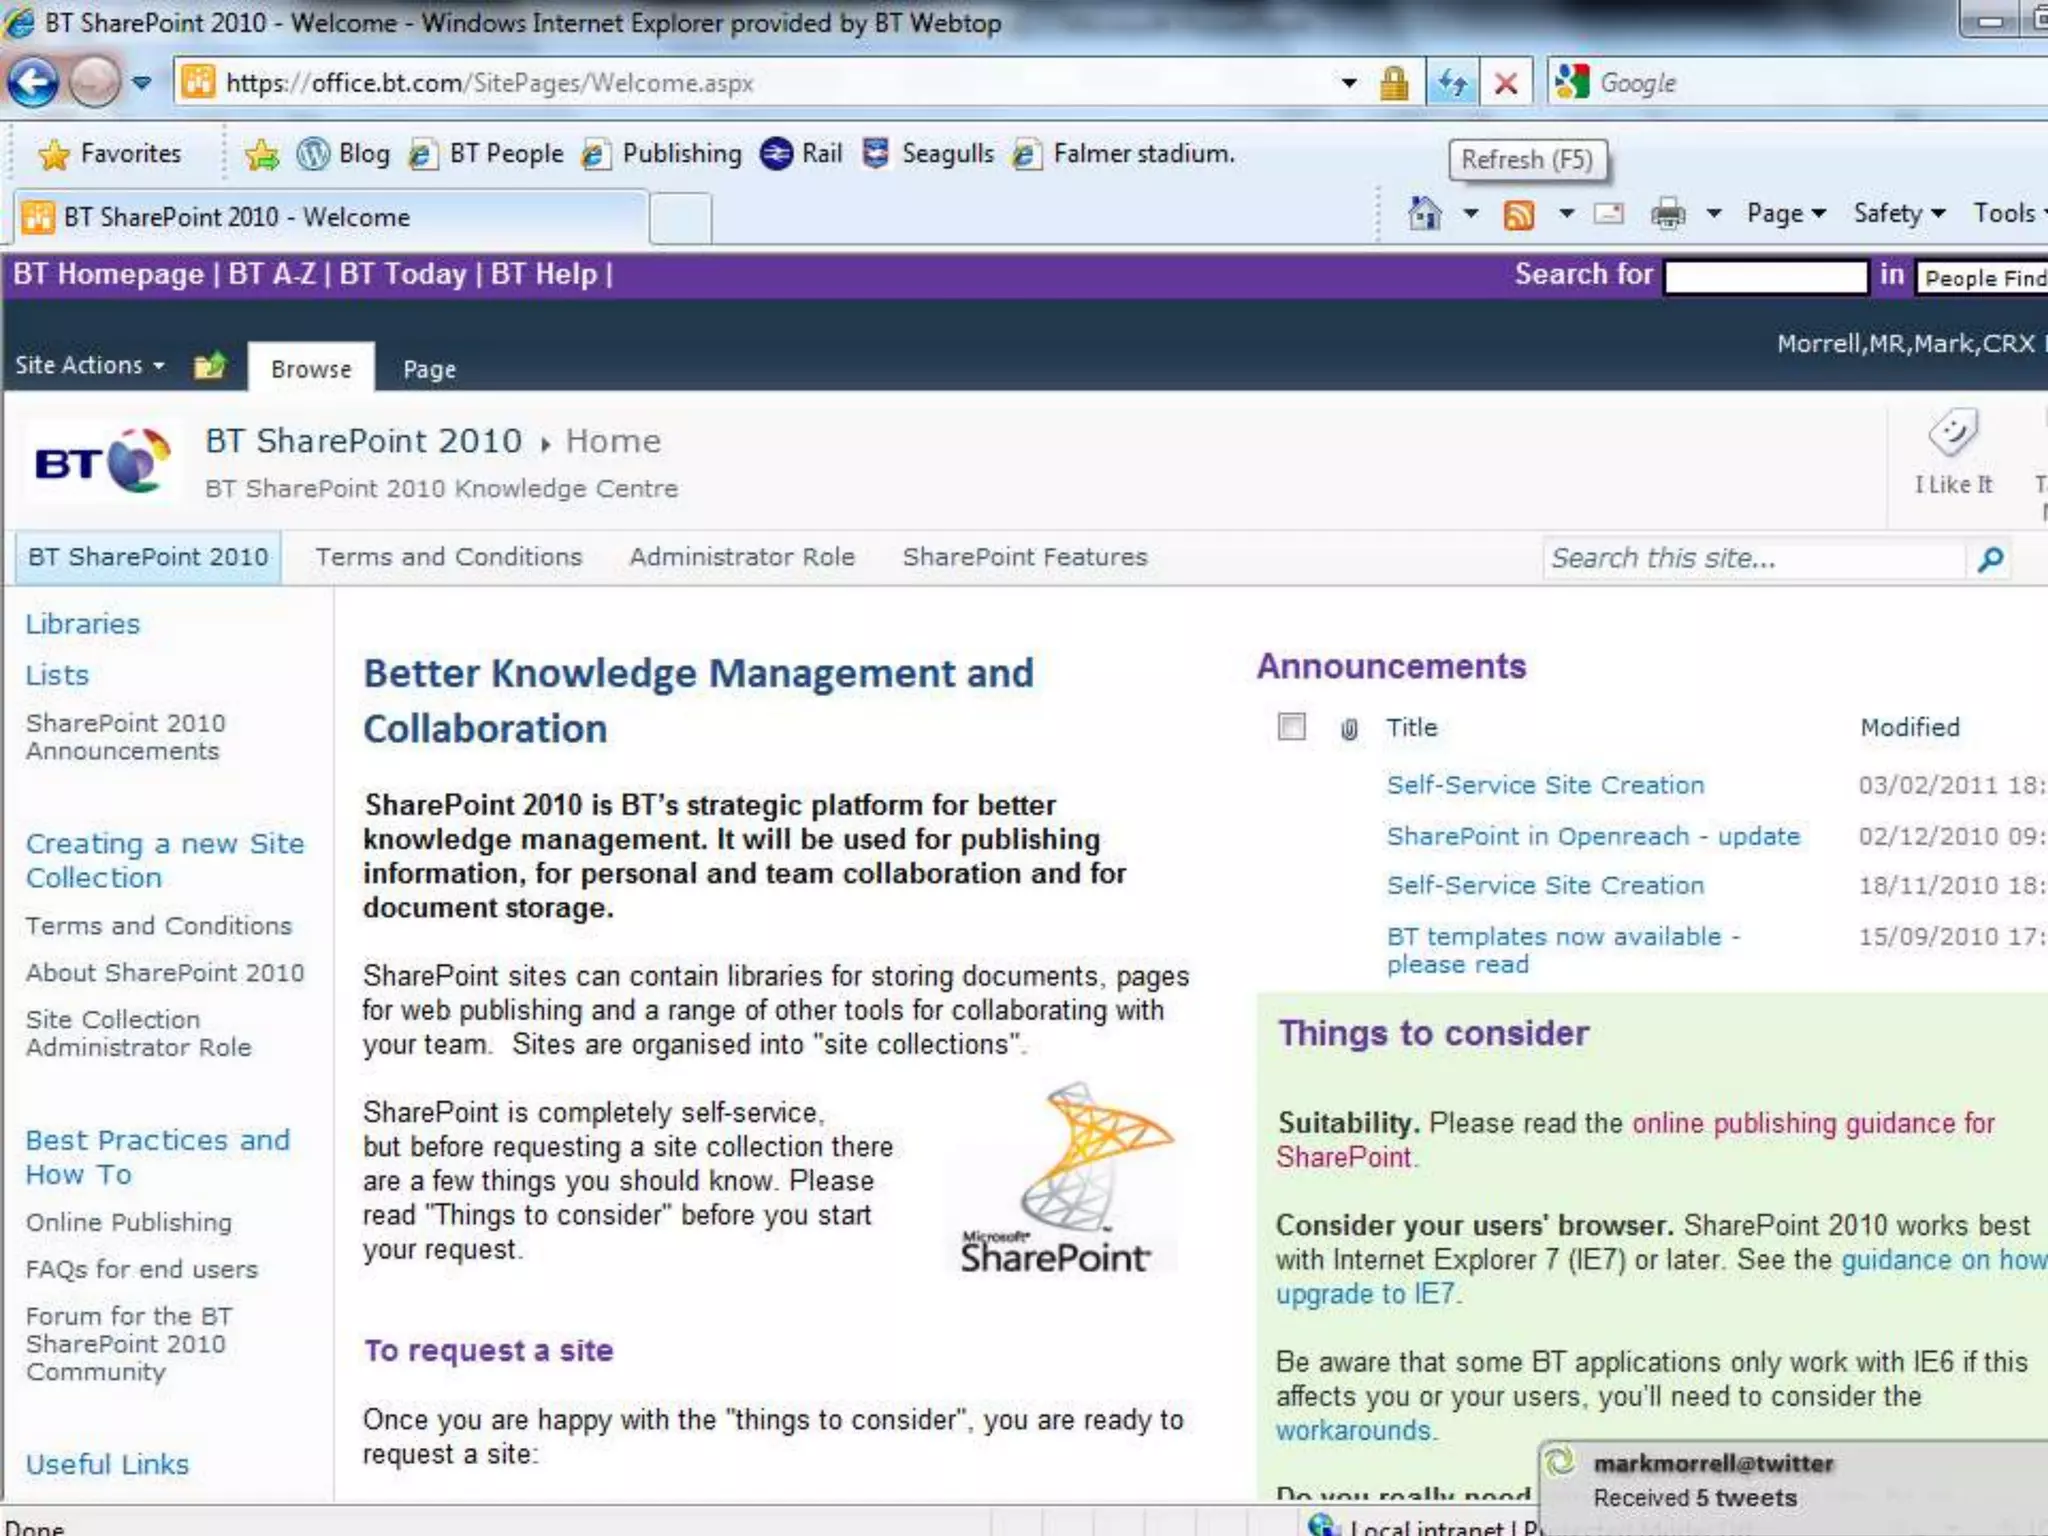Click the RSS feeds icon

pos(1518,214)
